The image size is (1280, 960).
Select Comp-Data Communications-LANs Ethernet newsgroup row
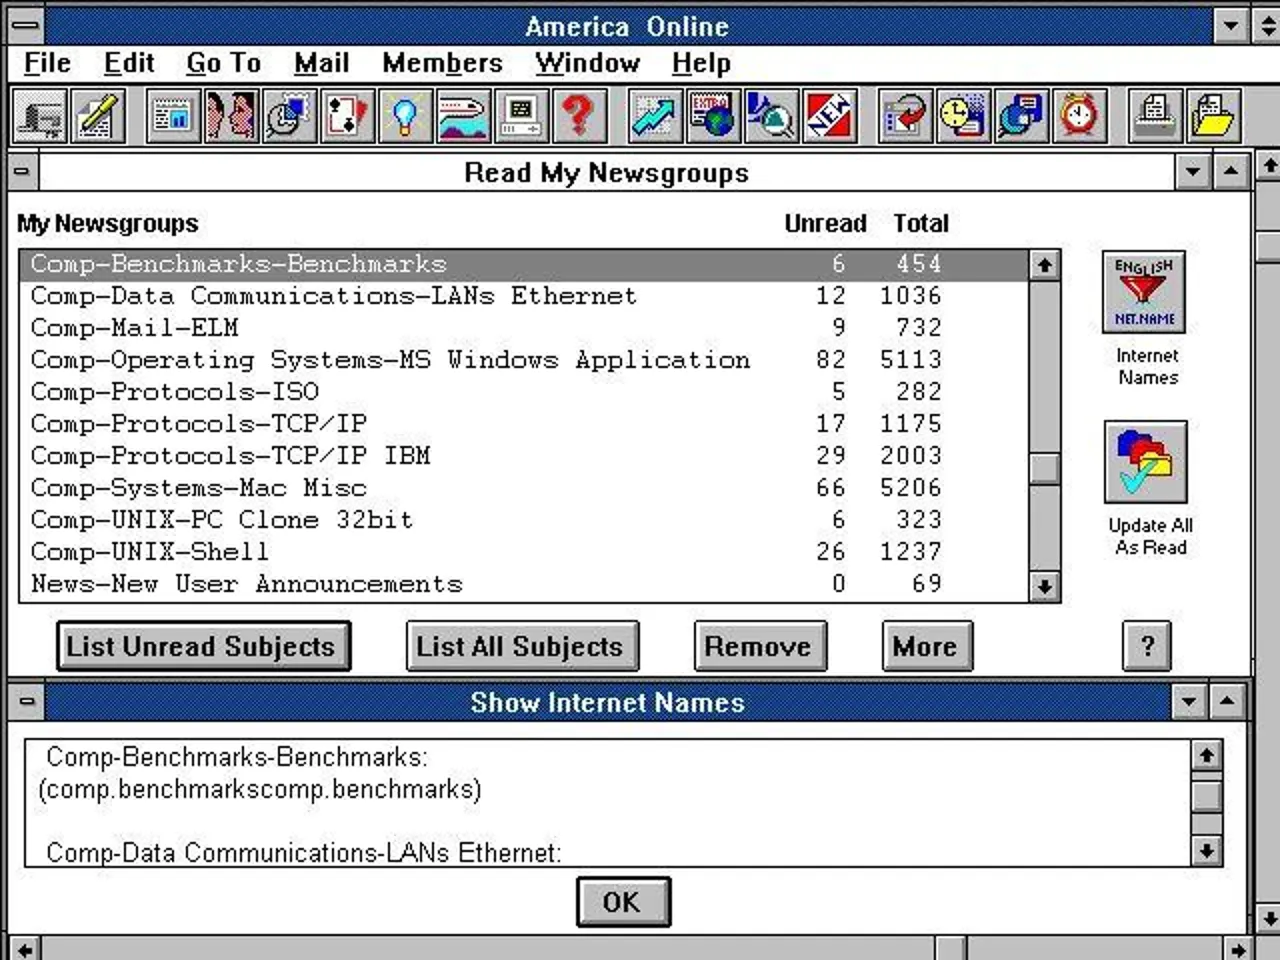(523, 296)
